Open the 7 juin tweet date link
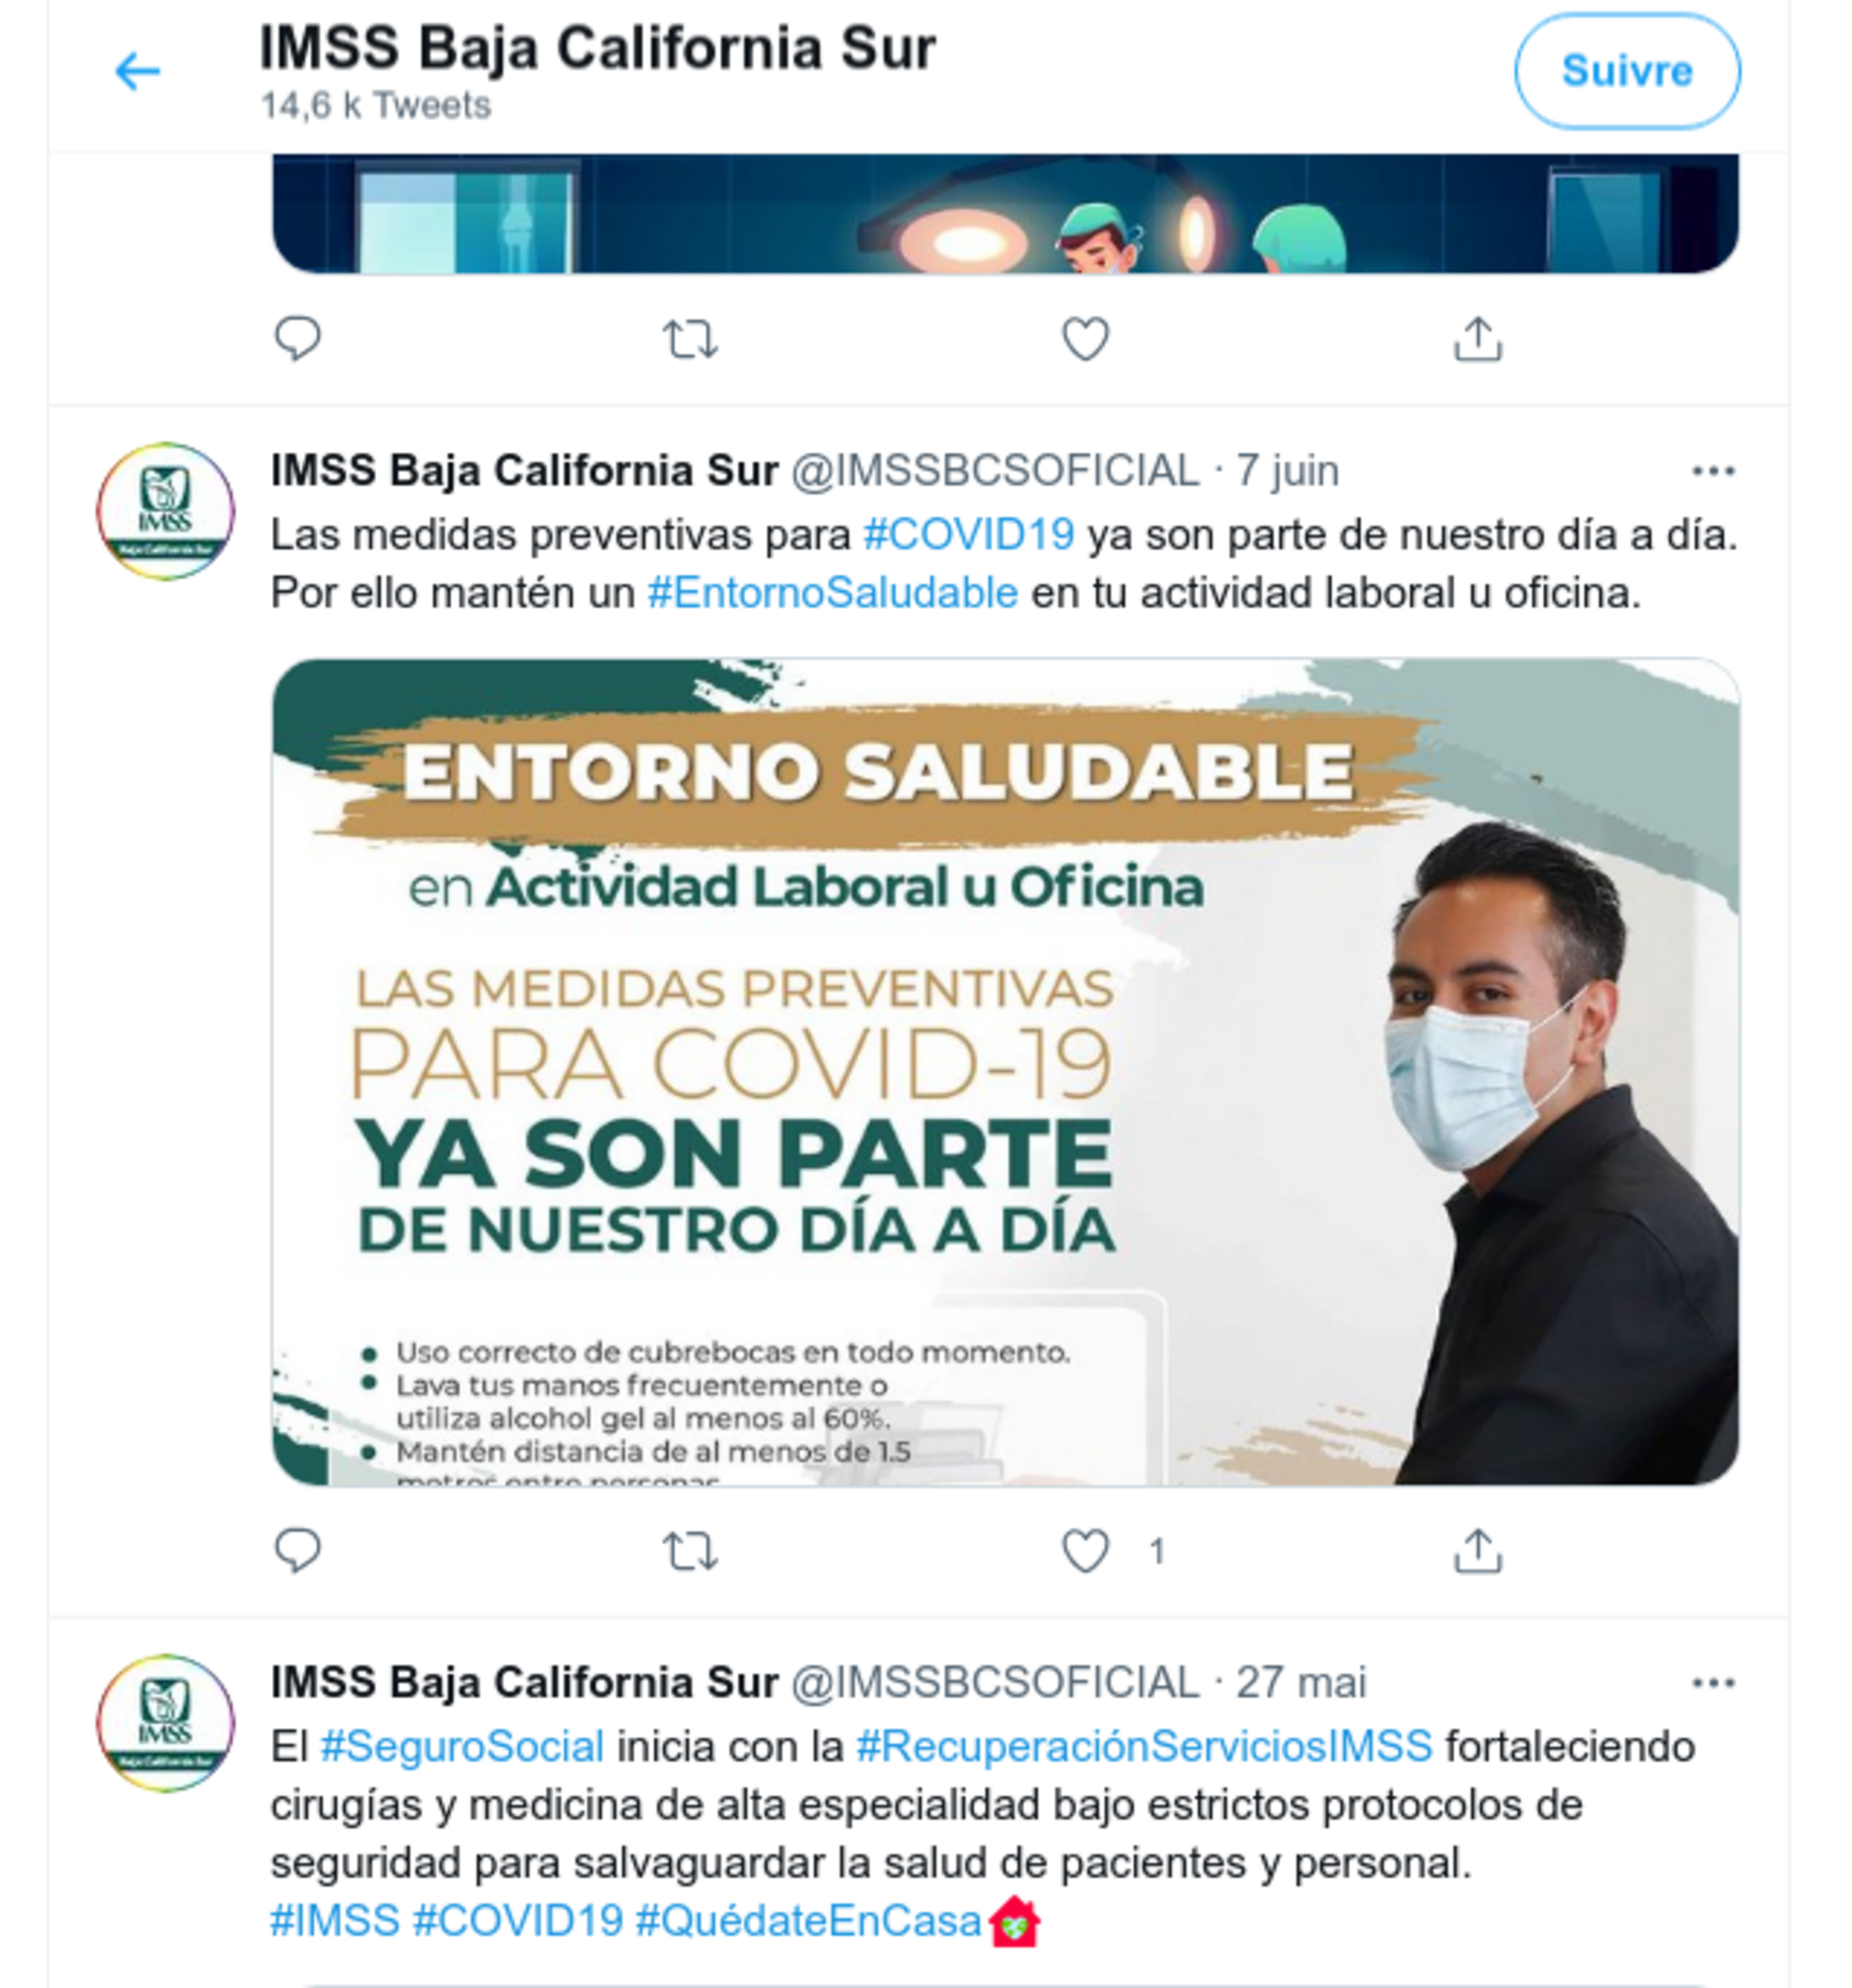The height and width of the screenshot is (1988, 1852). click(1287, 471)
